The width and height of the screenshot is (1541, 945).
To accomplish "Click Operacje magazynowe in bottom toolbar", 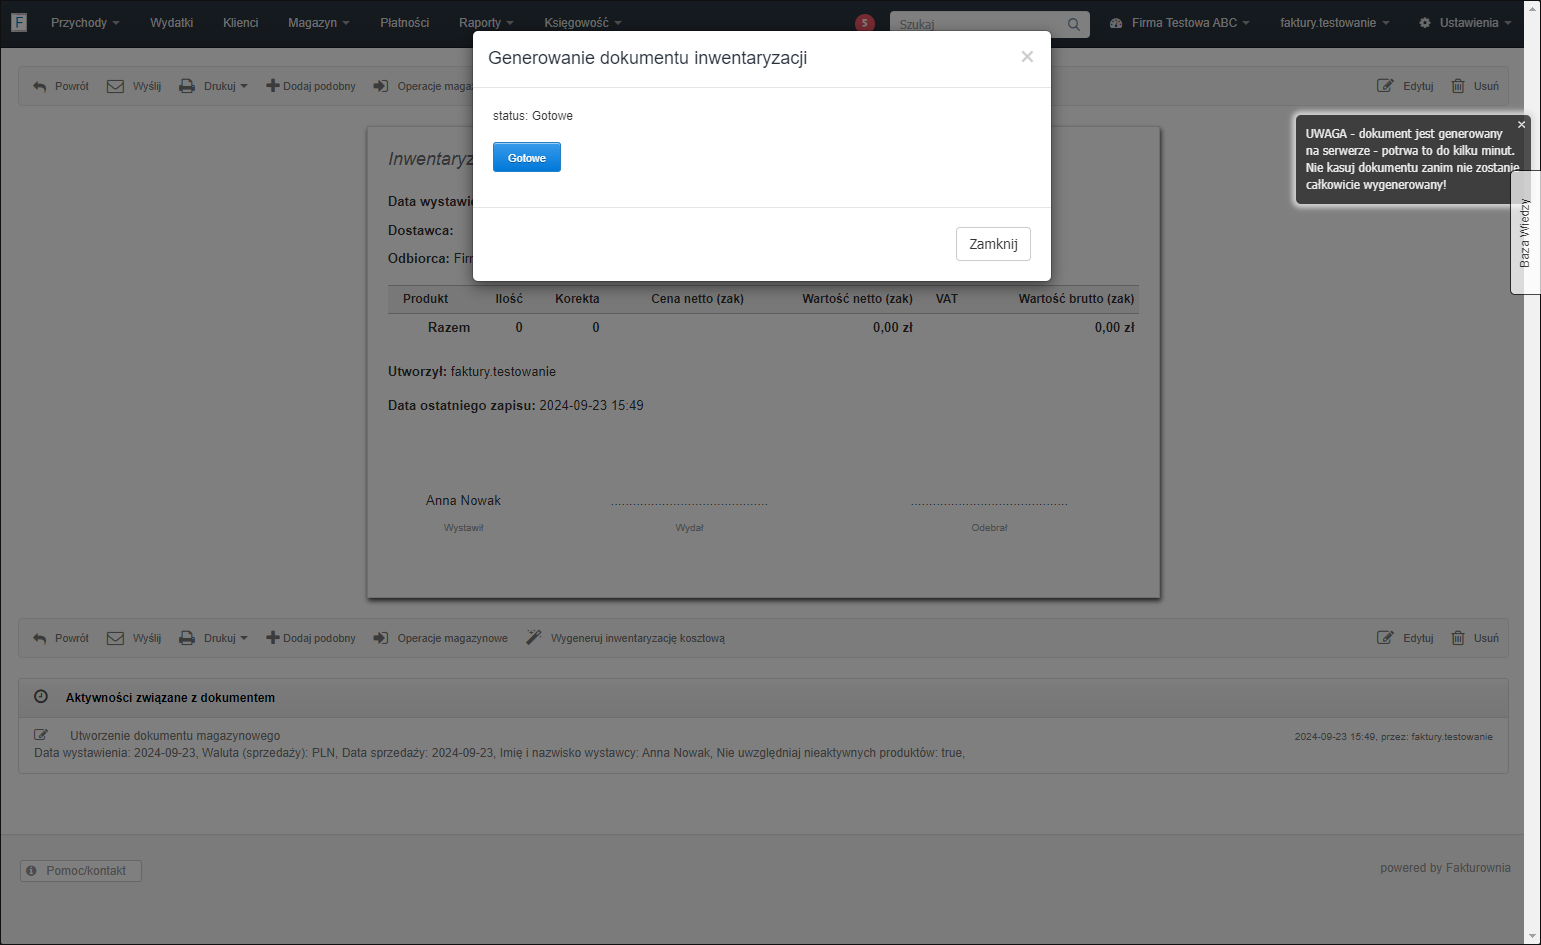I will click(441, 638).
